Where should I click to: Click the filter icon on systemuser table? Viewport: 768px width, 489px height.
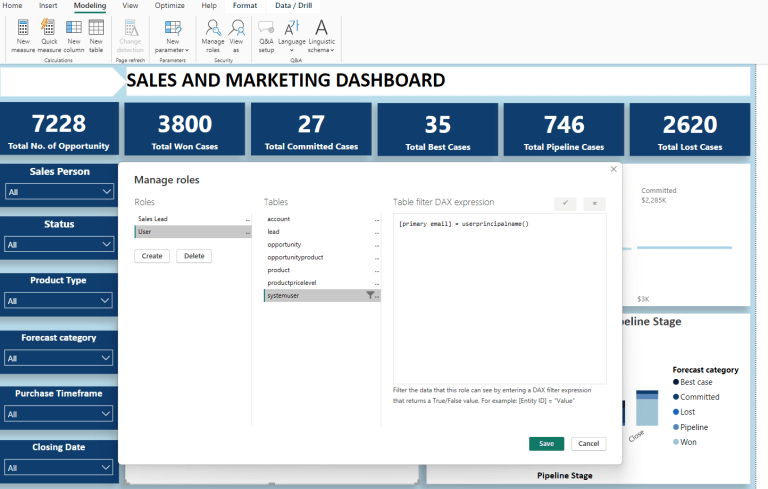pos(370,295)
